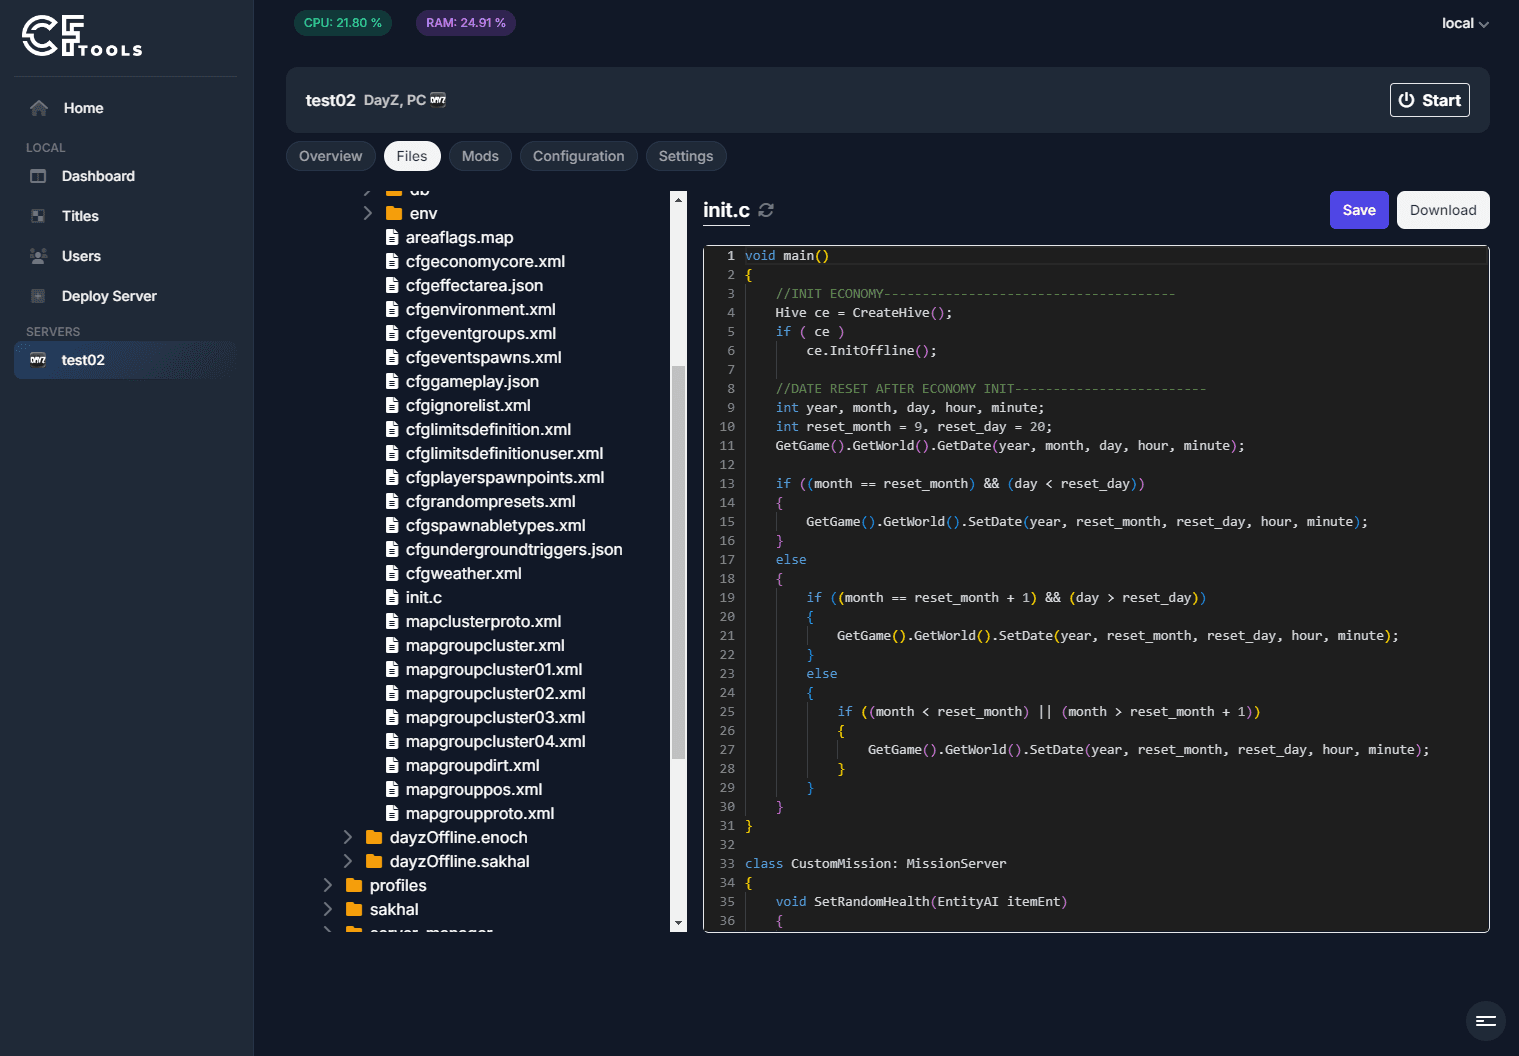This screenshot has width=1519, height=1056.
Task: Open the Deploy Server page
Action: tap(109, 296)
